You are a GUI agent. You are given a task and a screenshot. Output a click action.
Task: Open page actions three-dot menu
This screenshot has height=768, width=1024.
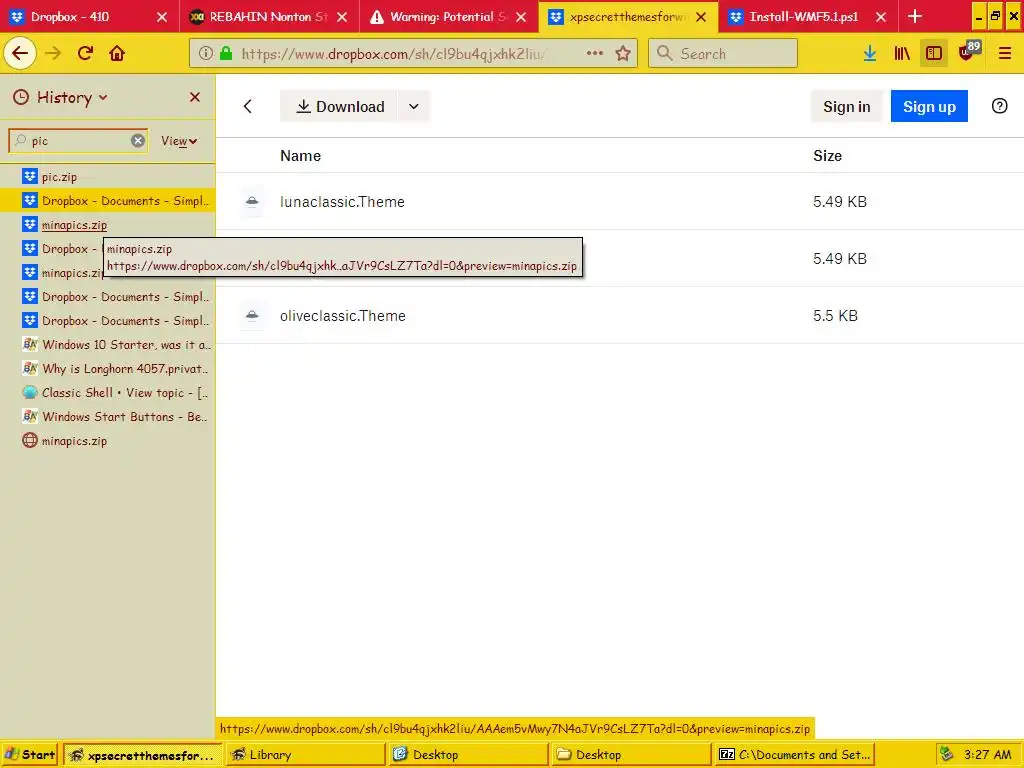(x=594, y=53)
